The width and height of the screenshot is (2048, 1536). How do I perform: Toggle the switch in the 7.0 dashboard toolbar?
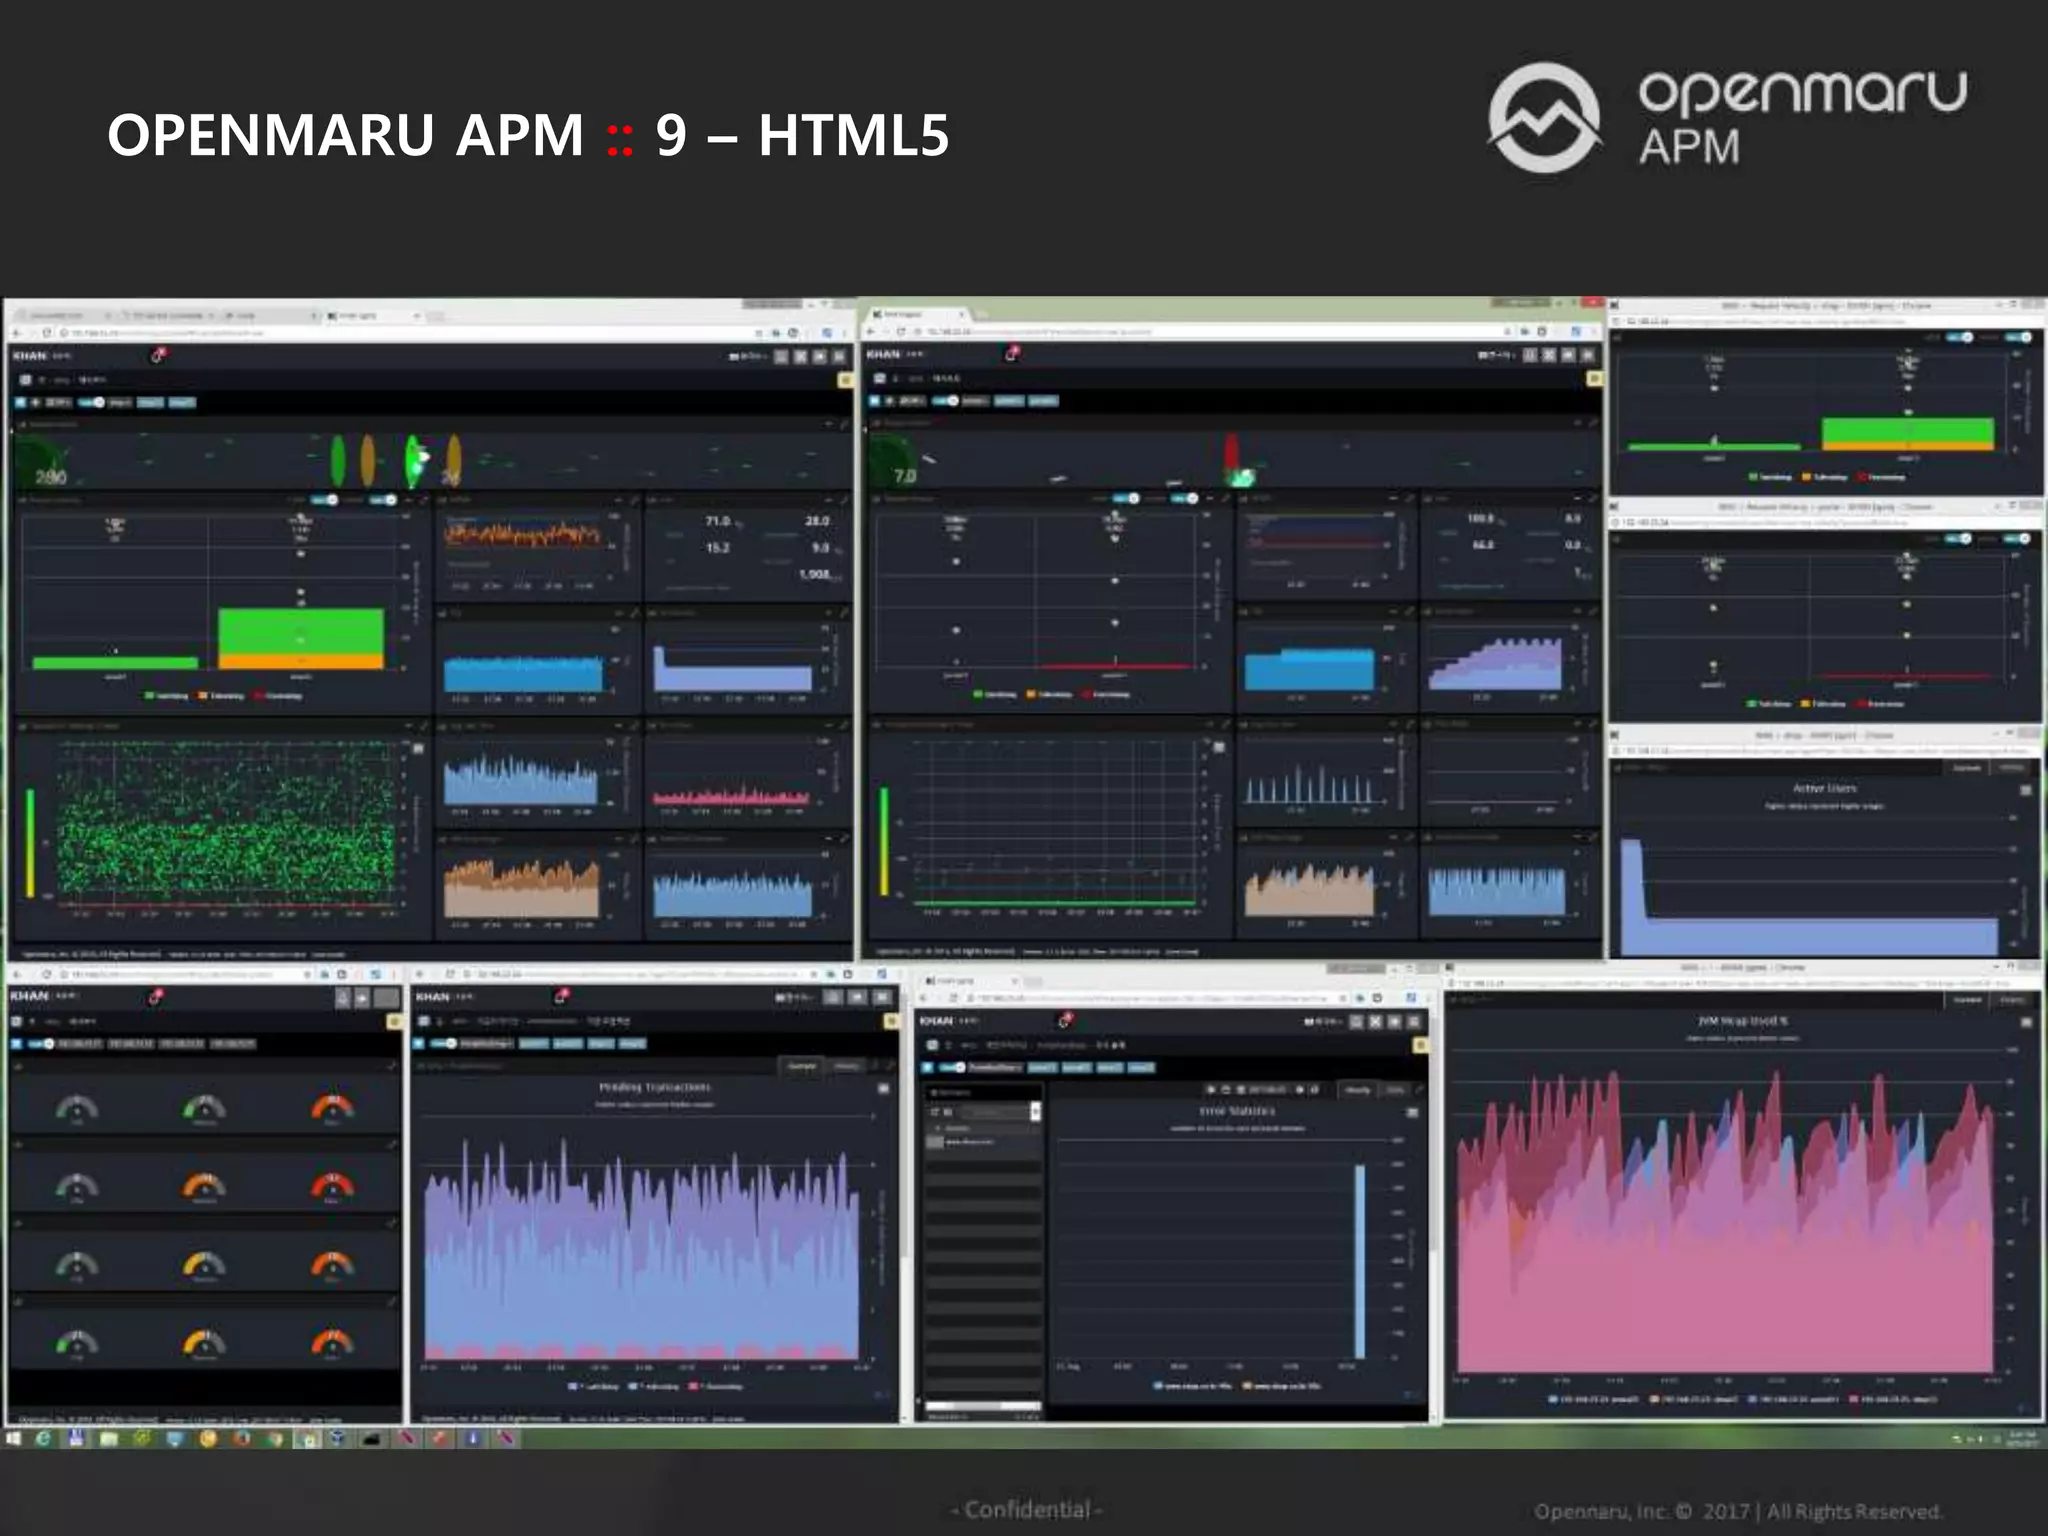945,401
